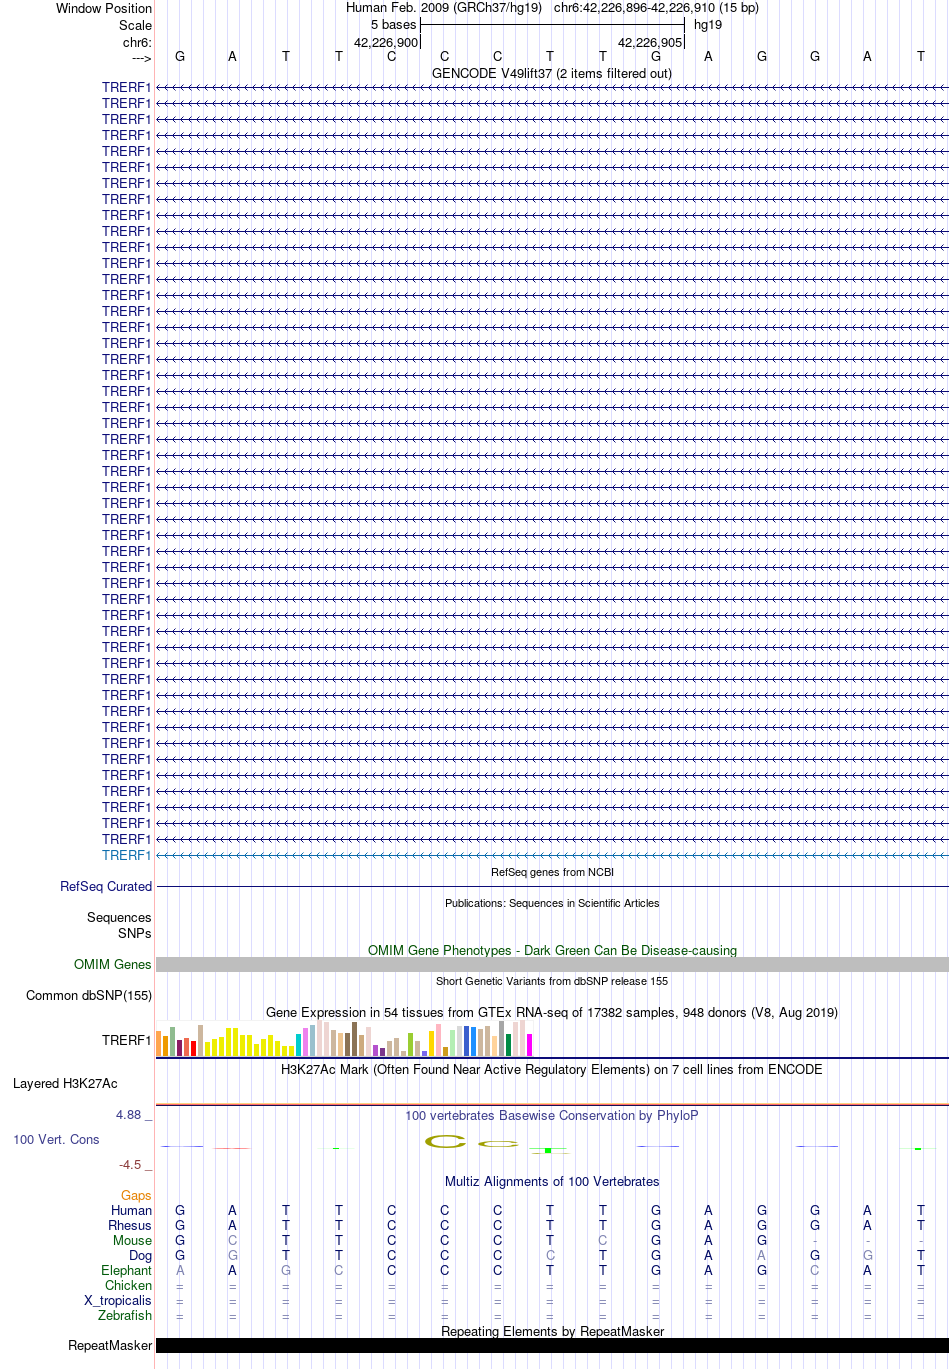Viewport: 950px width, 1369px height.
Task: Open Short Genetic Variants dbSNP 155 title
Action: 552,981
